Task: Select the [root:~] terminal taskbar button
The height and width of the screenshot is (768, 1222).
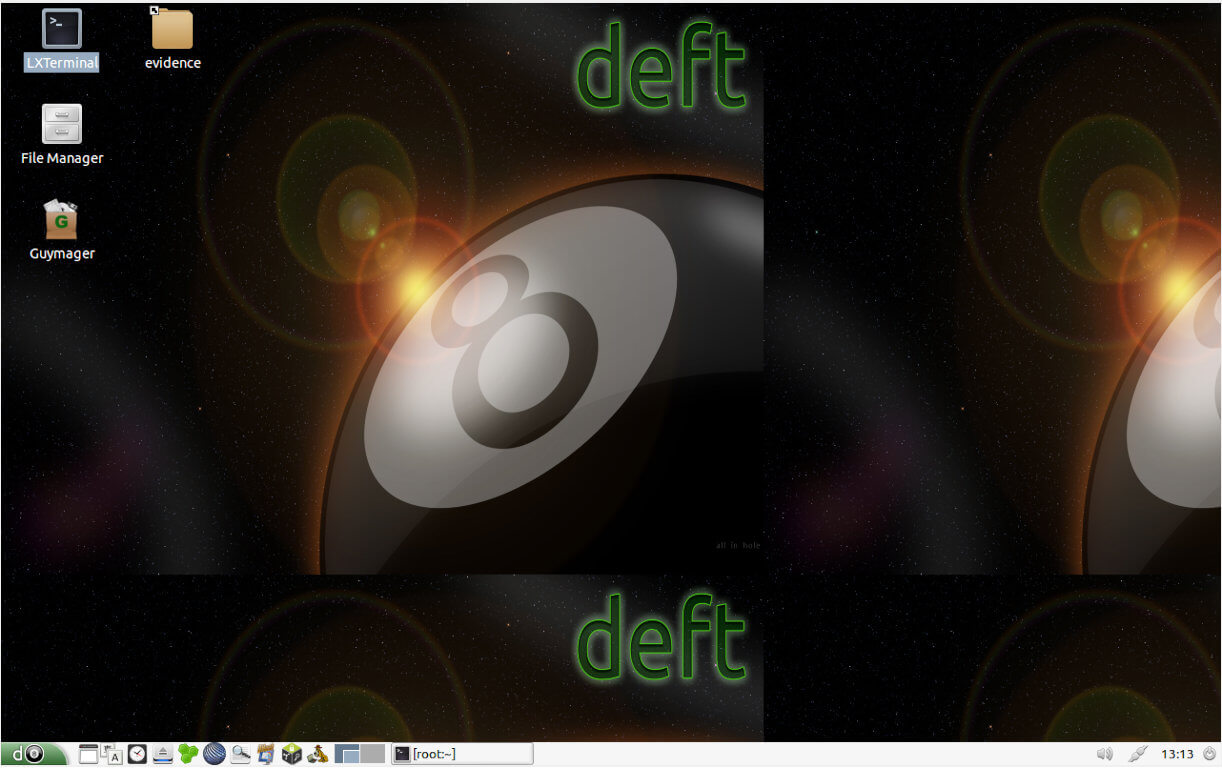Action: 461,754
